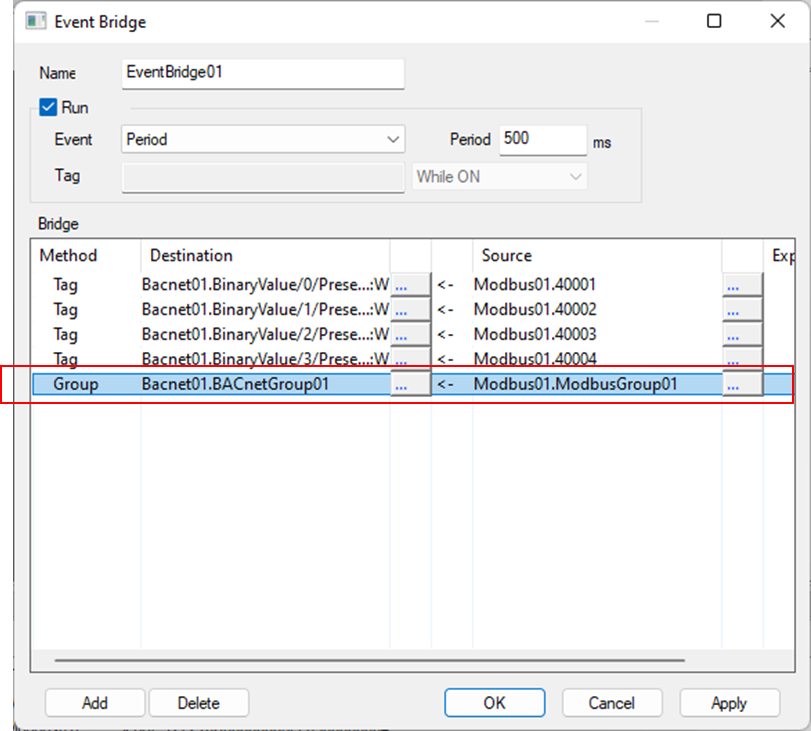The image size is (811, 731).
Task: Browse destination for the Modbus01.40002 row
Action: click(x=410, y=310)
